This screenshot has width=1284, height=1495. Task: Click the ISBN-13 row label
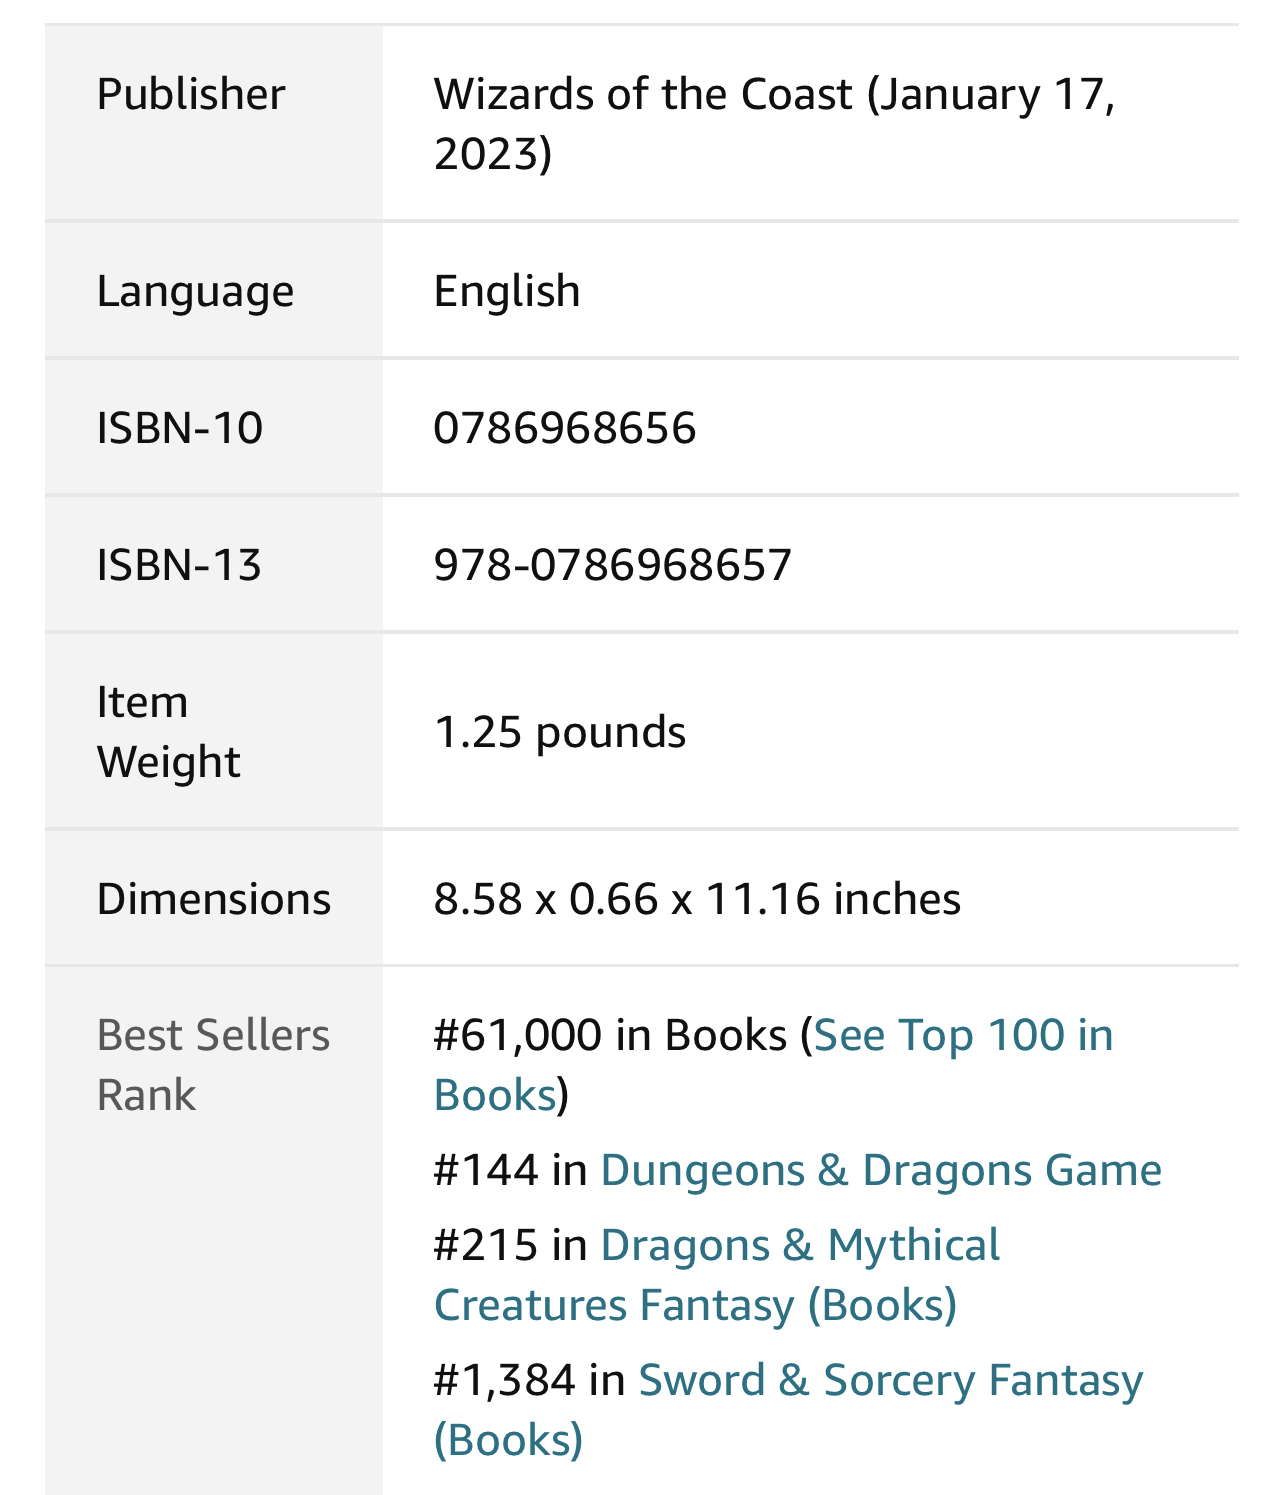click(179, 565)
